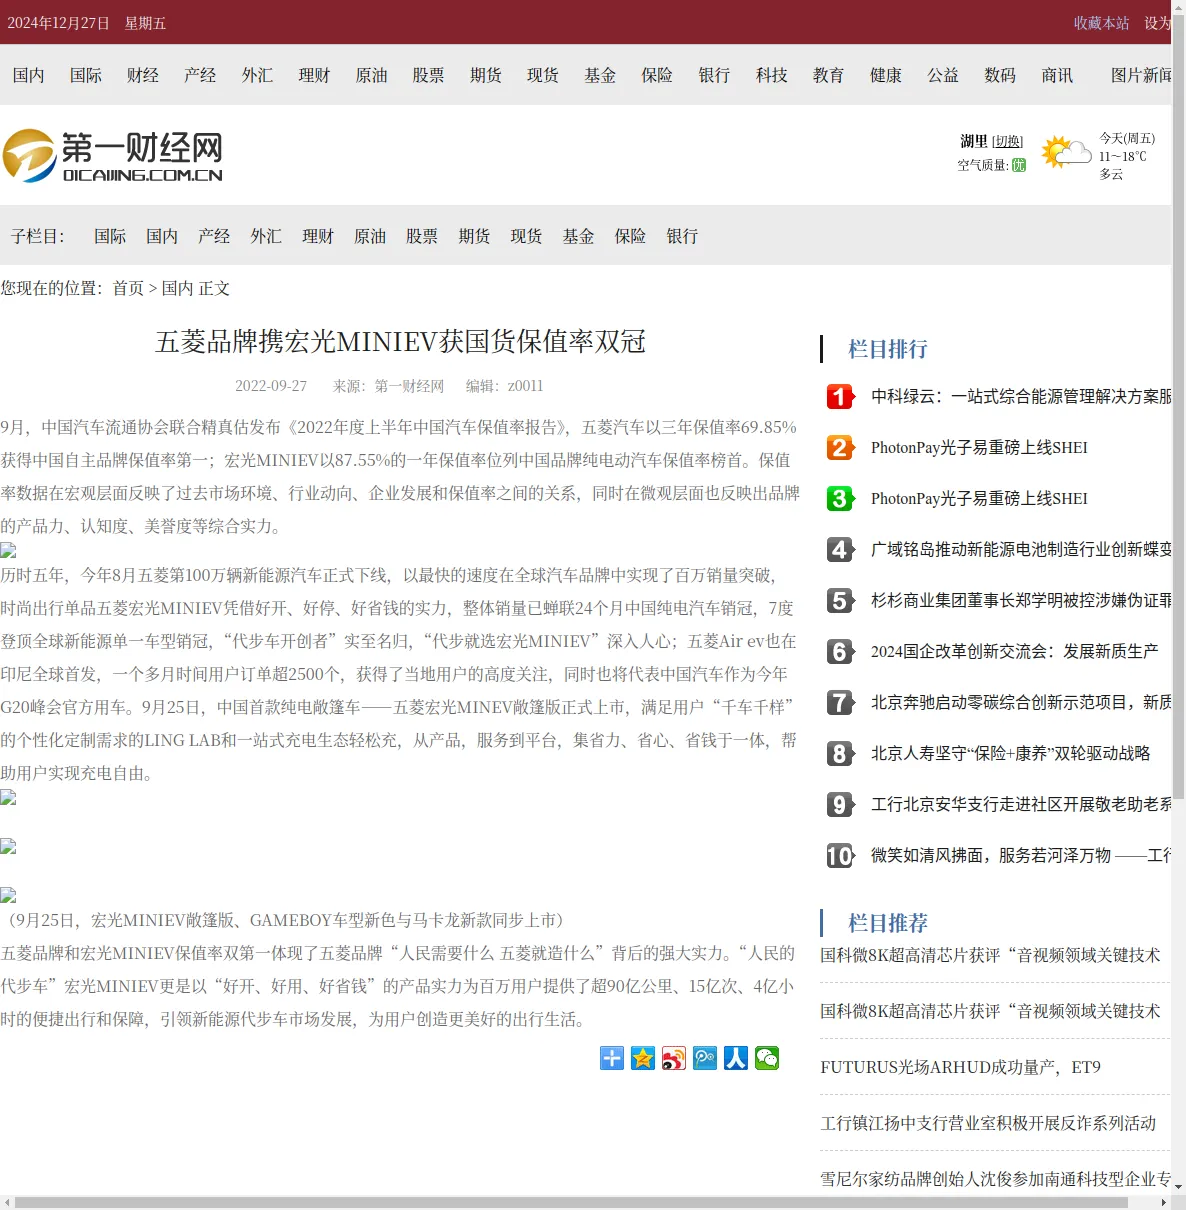This screenshot has width=1186, height=1210.
Task: Select 原油 in the 子栏目 sub-menu
Action: 370,236
